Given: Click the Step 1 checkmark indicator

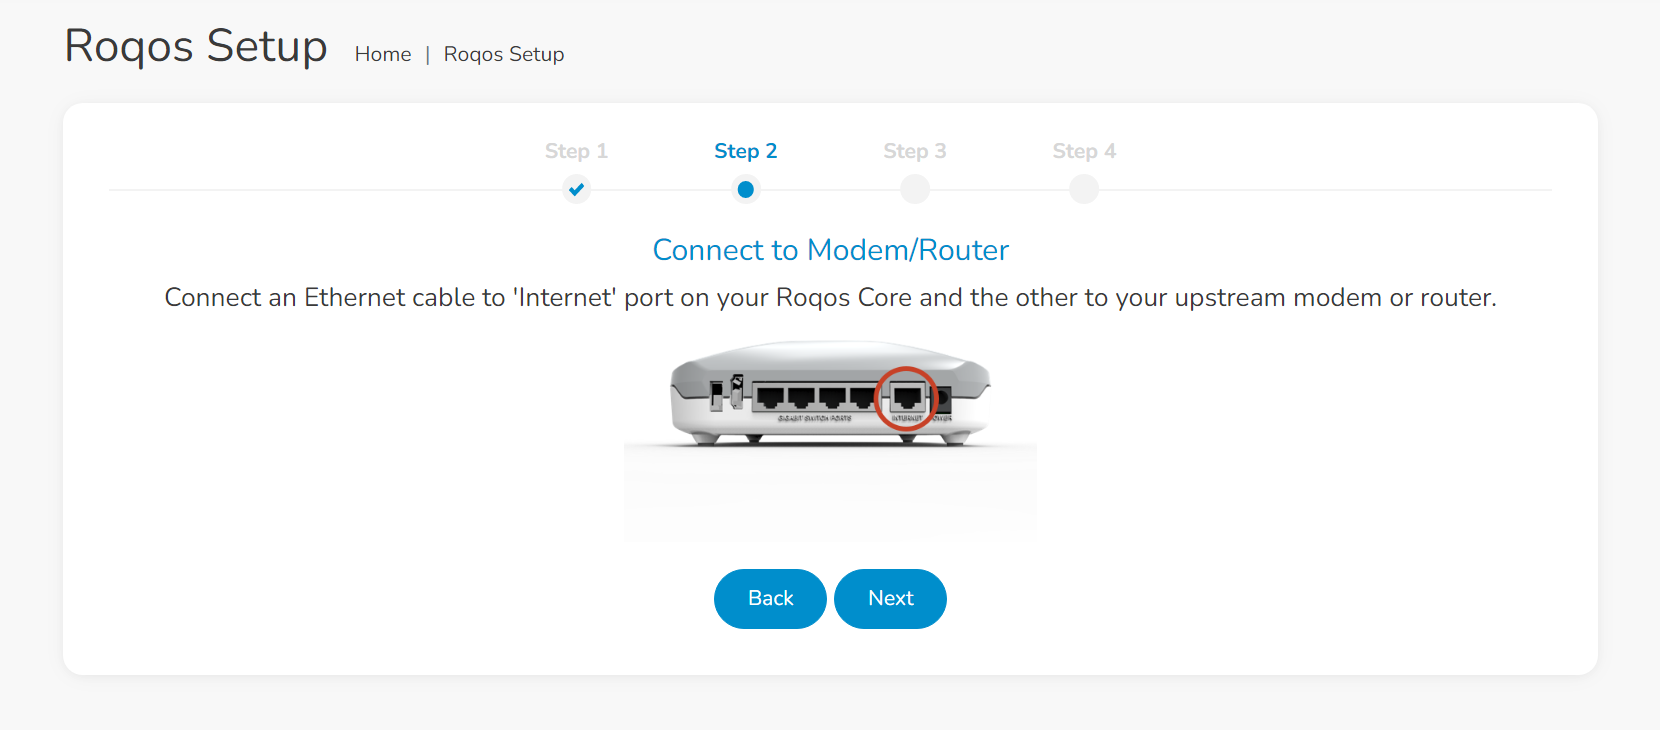Looking at the screenshot, I should (576, 189).
